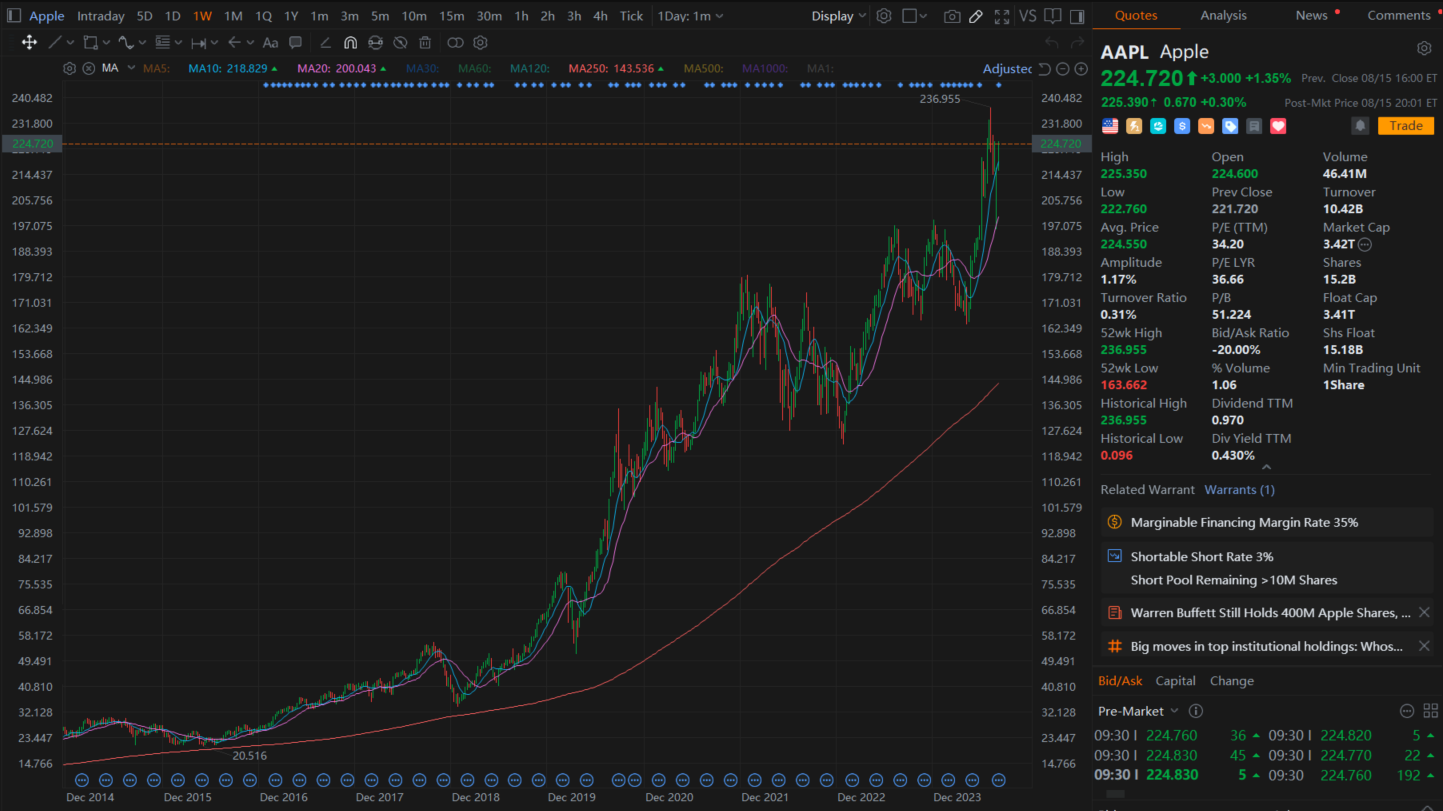Toggle the MA20 moving average line

342,69
